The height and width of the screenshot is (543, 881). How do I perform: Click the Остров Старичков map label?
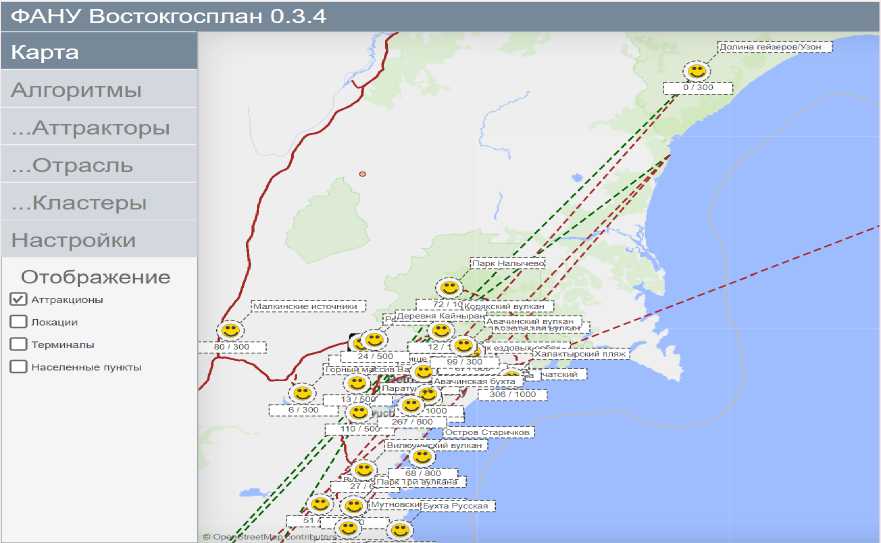489,432
